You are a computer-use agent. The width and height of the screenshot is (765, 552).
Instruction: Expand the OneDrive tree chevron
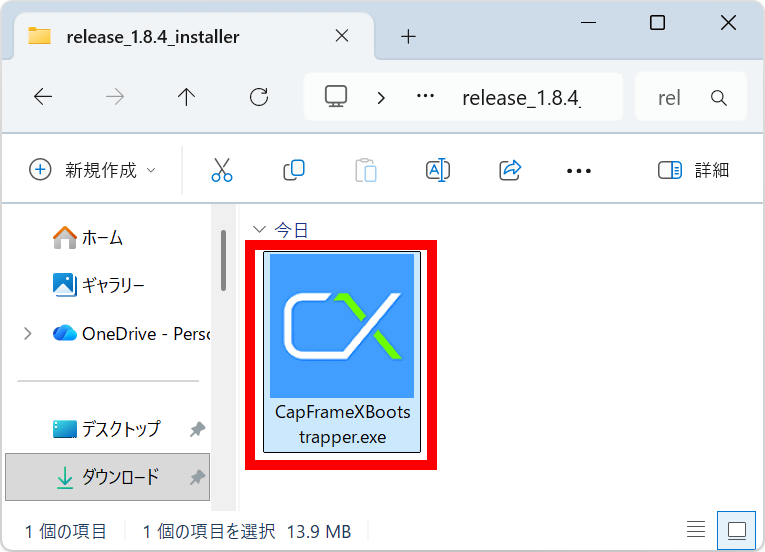(x=28, y=334)
